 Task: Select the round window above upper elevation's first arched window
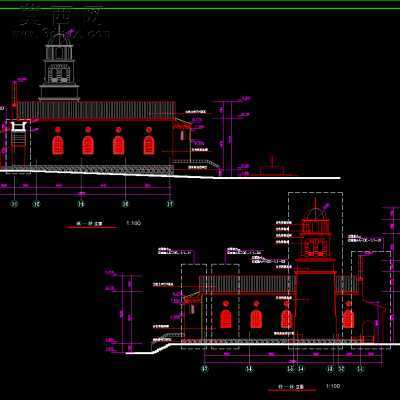58,130
